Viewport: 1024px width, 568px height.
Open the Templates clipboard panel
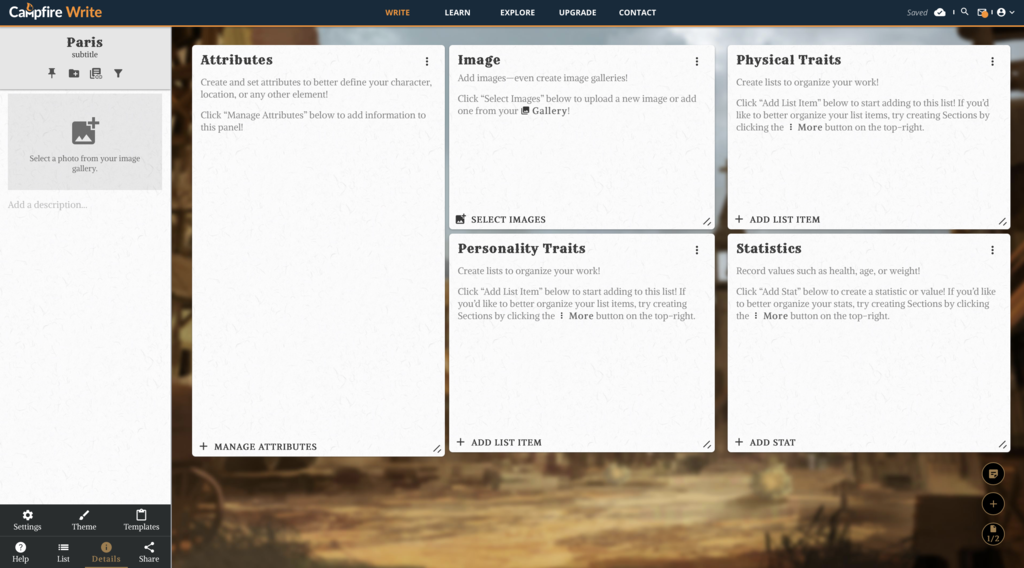tap(141, 520)
